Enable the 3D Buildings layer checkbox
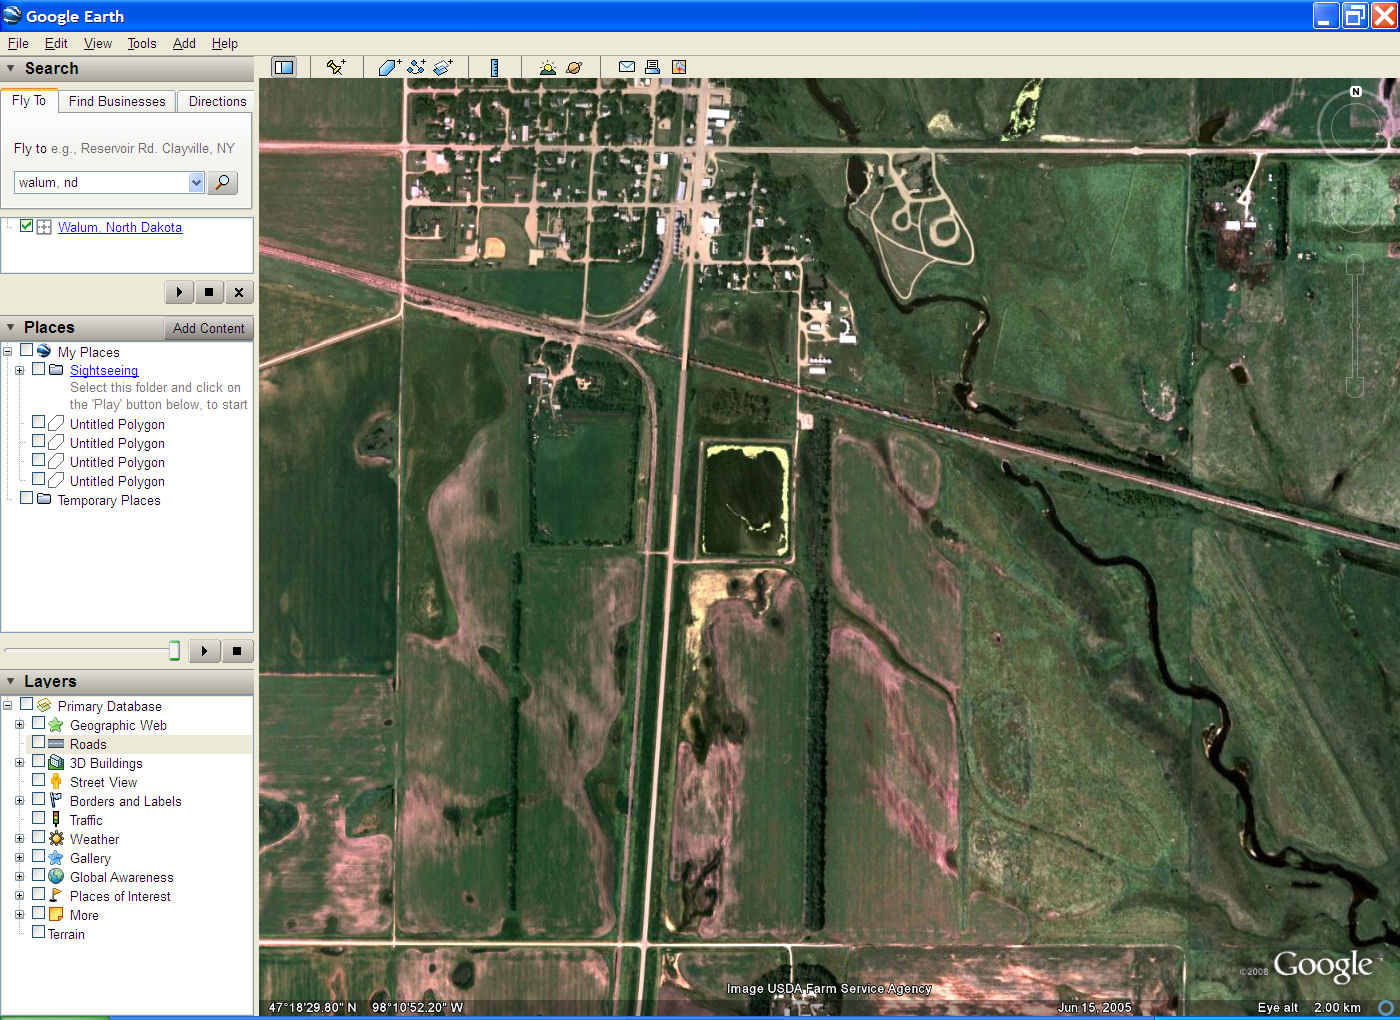 click(x=38, y=761)
